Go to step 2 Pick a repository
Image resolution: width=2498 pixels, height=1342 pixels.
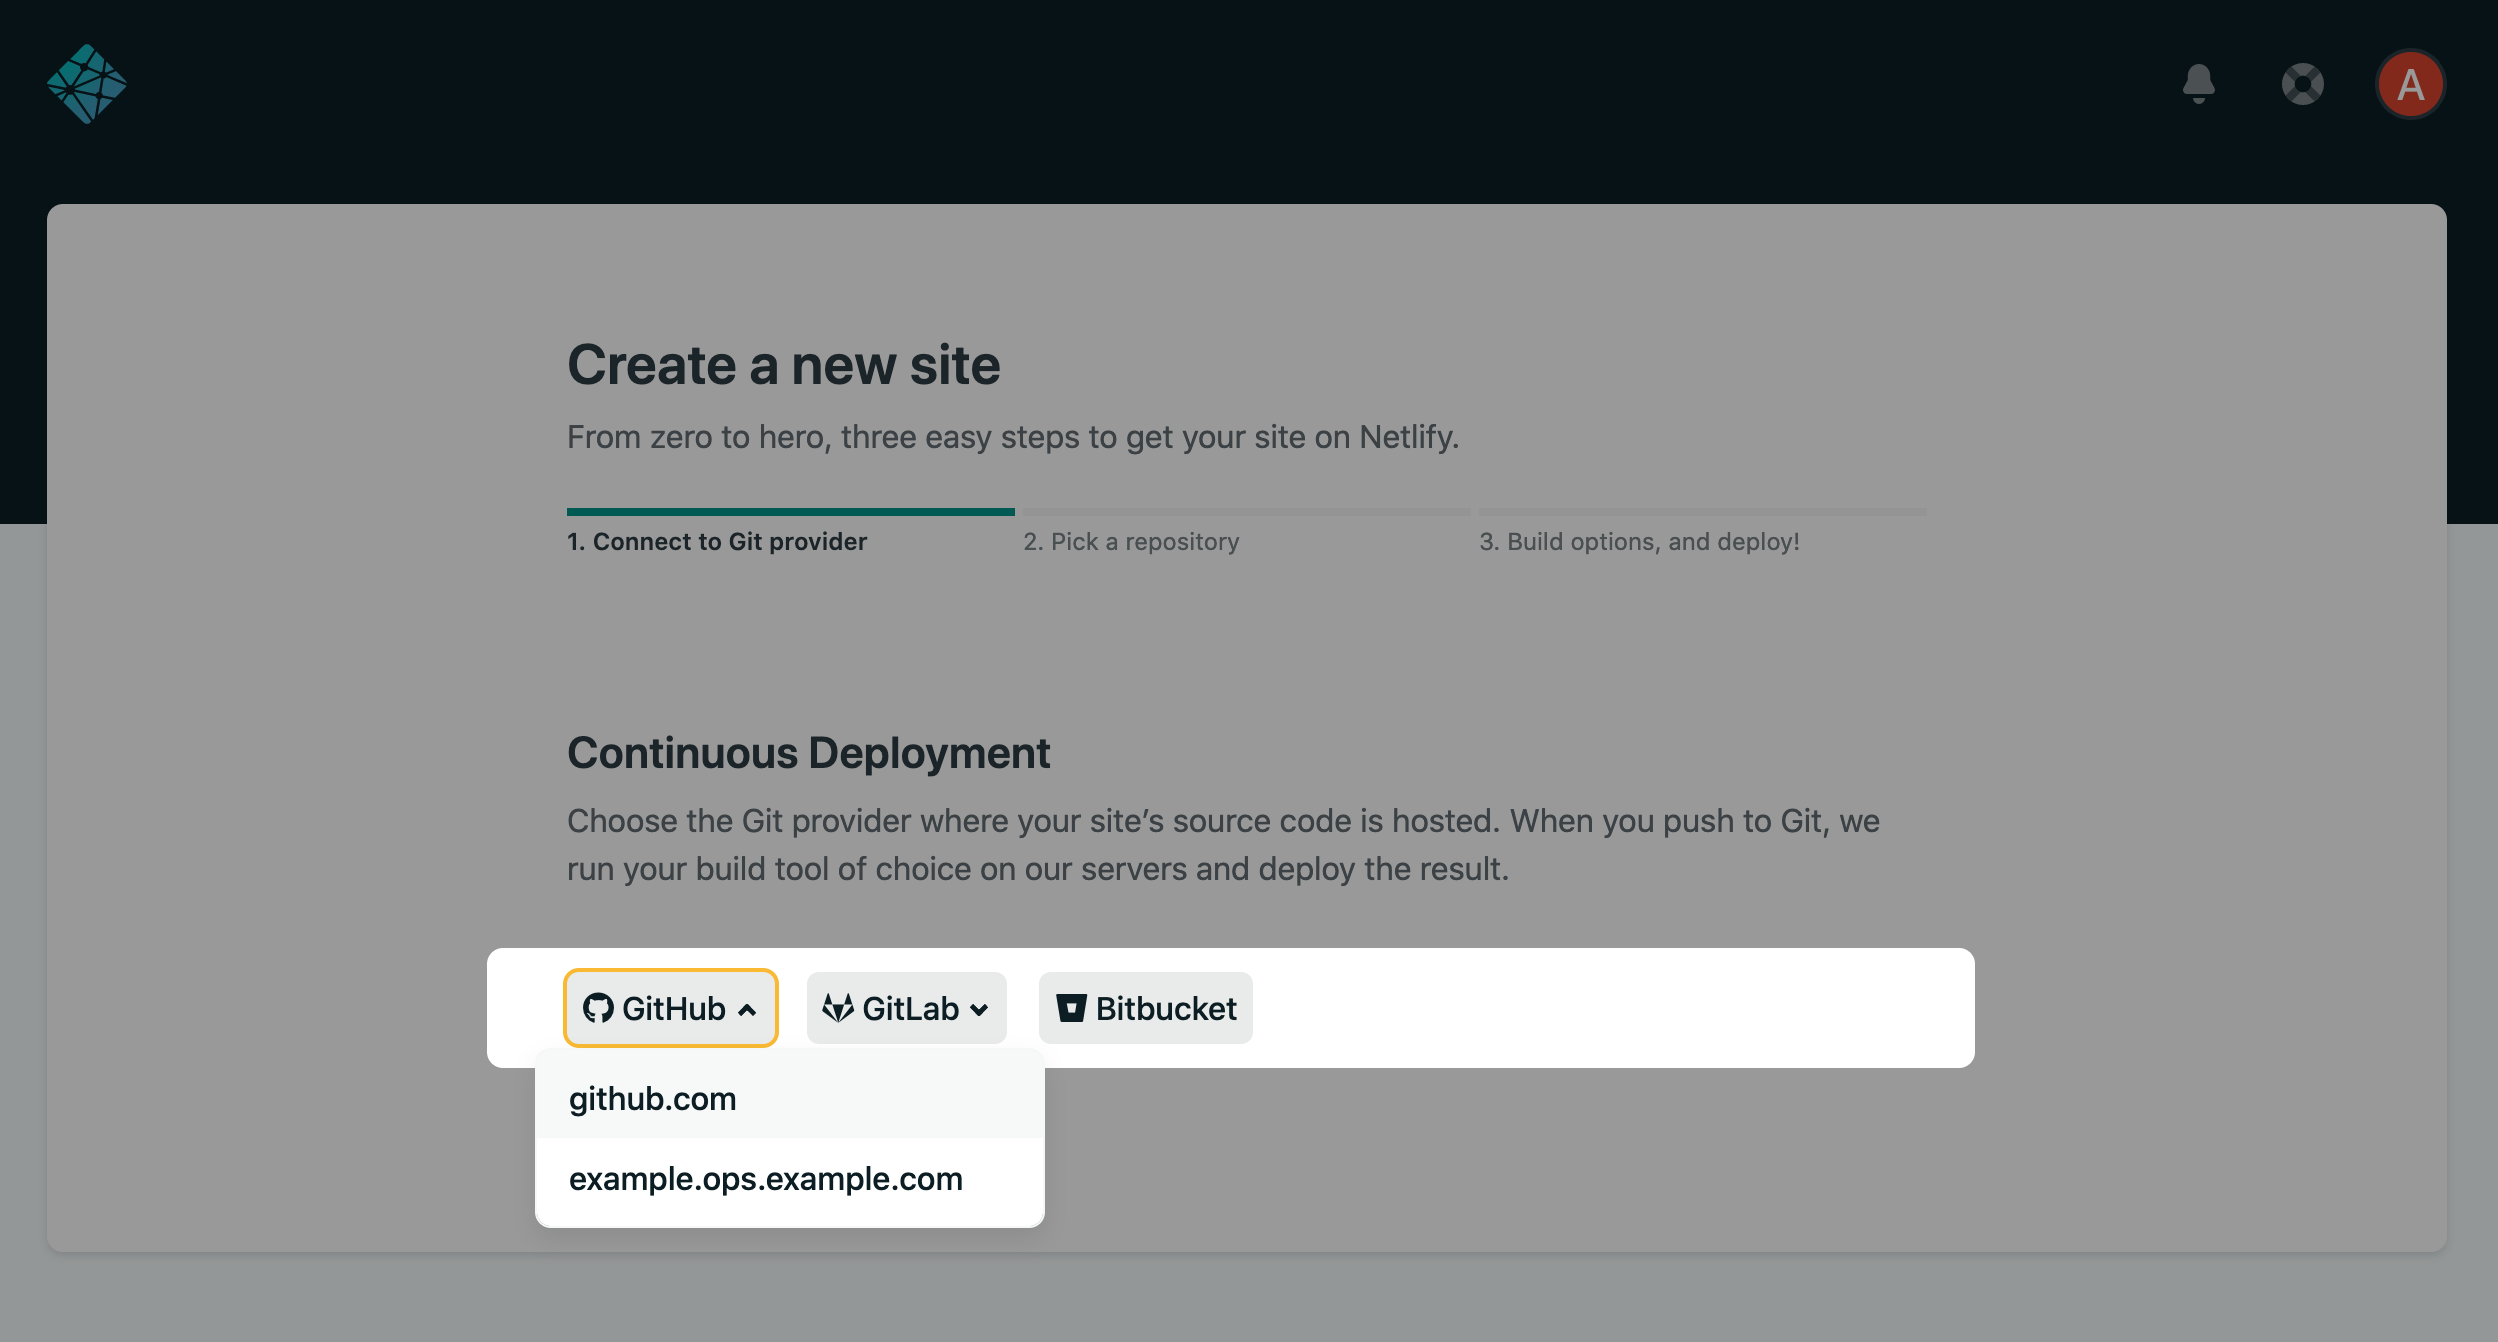(1130, 541)
